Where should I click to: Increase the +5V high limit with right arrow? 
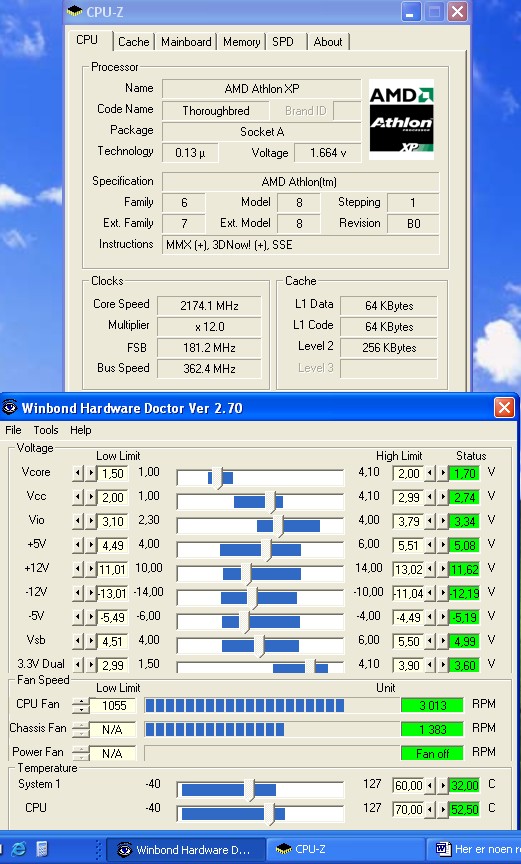(443, 546)
